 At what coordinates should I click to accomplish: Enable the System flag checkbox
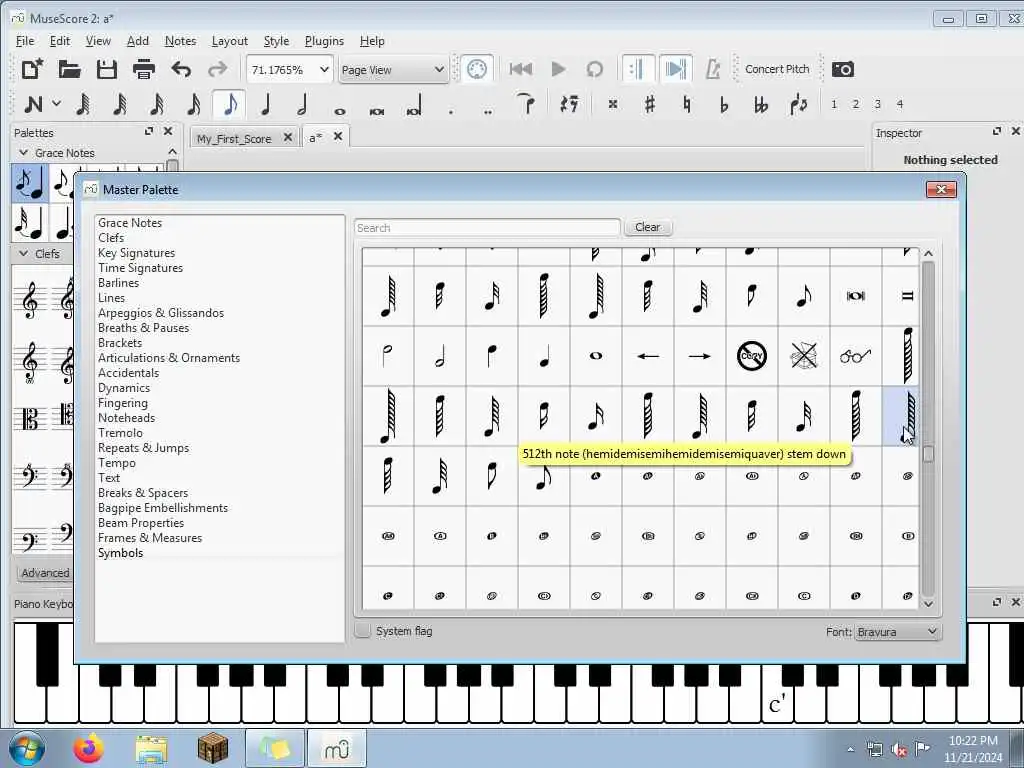pyautogui.click(x=363, y=631)
